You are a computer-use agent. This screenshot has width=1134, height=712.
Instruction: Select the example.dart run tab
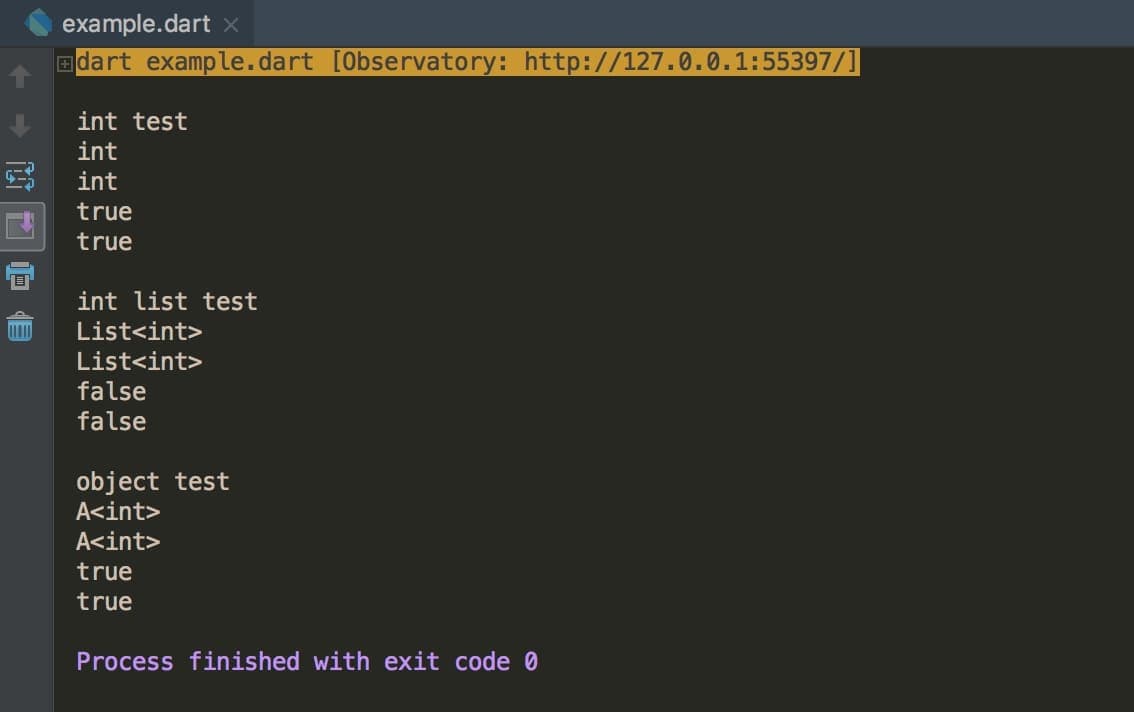(x=127, y=24)
